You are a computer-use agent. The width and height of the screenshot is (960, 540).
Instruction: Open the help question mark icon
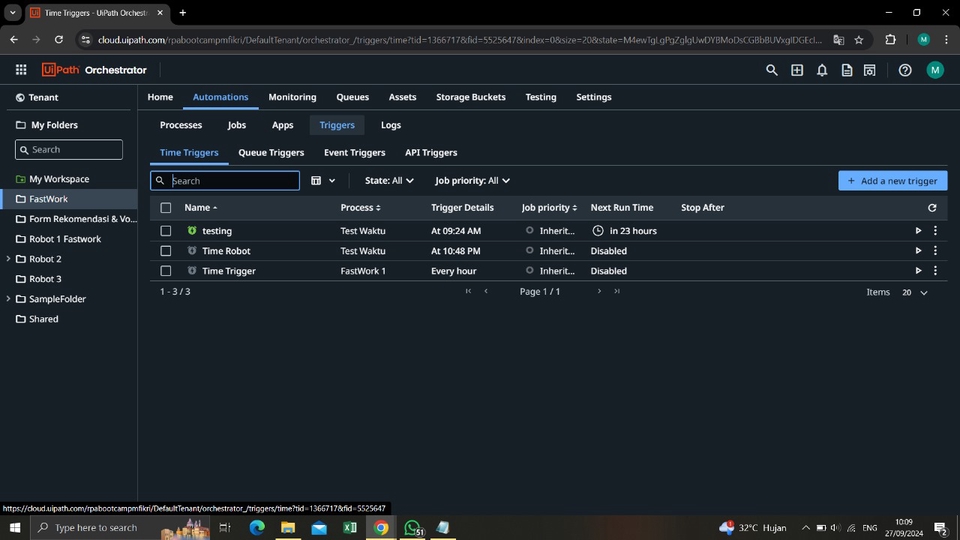point(905,70)
